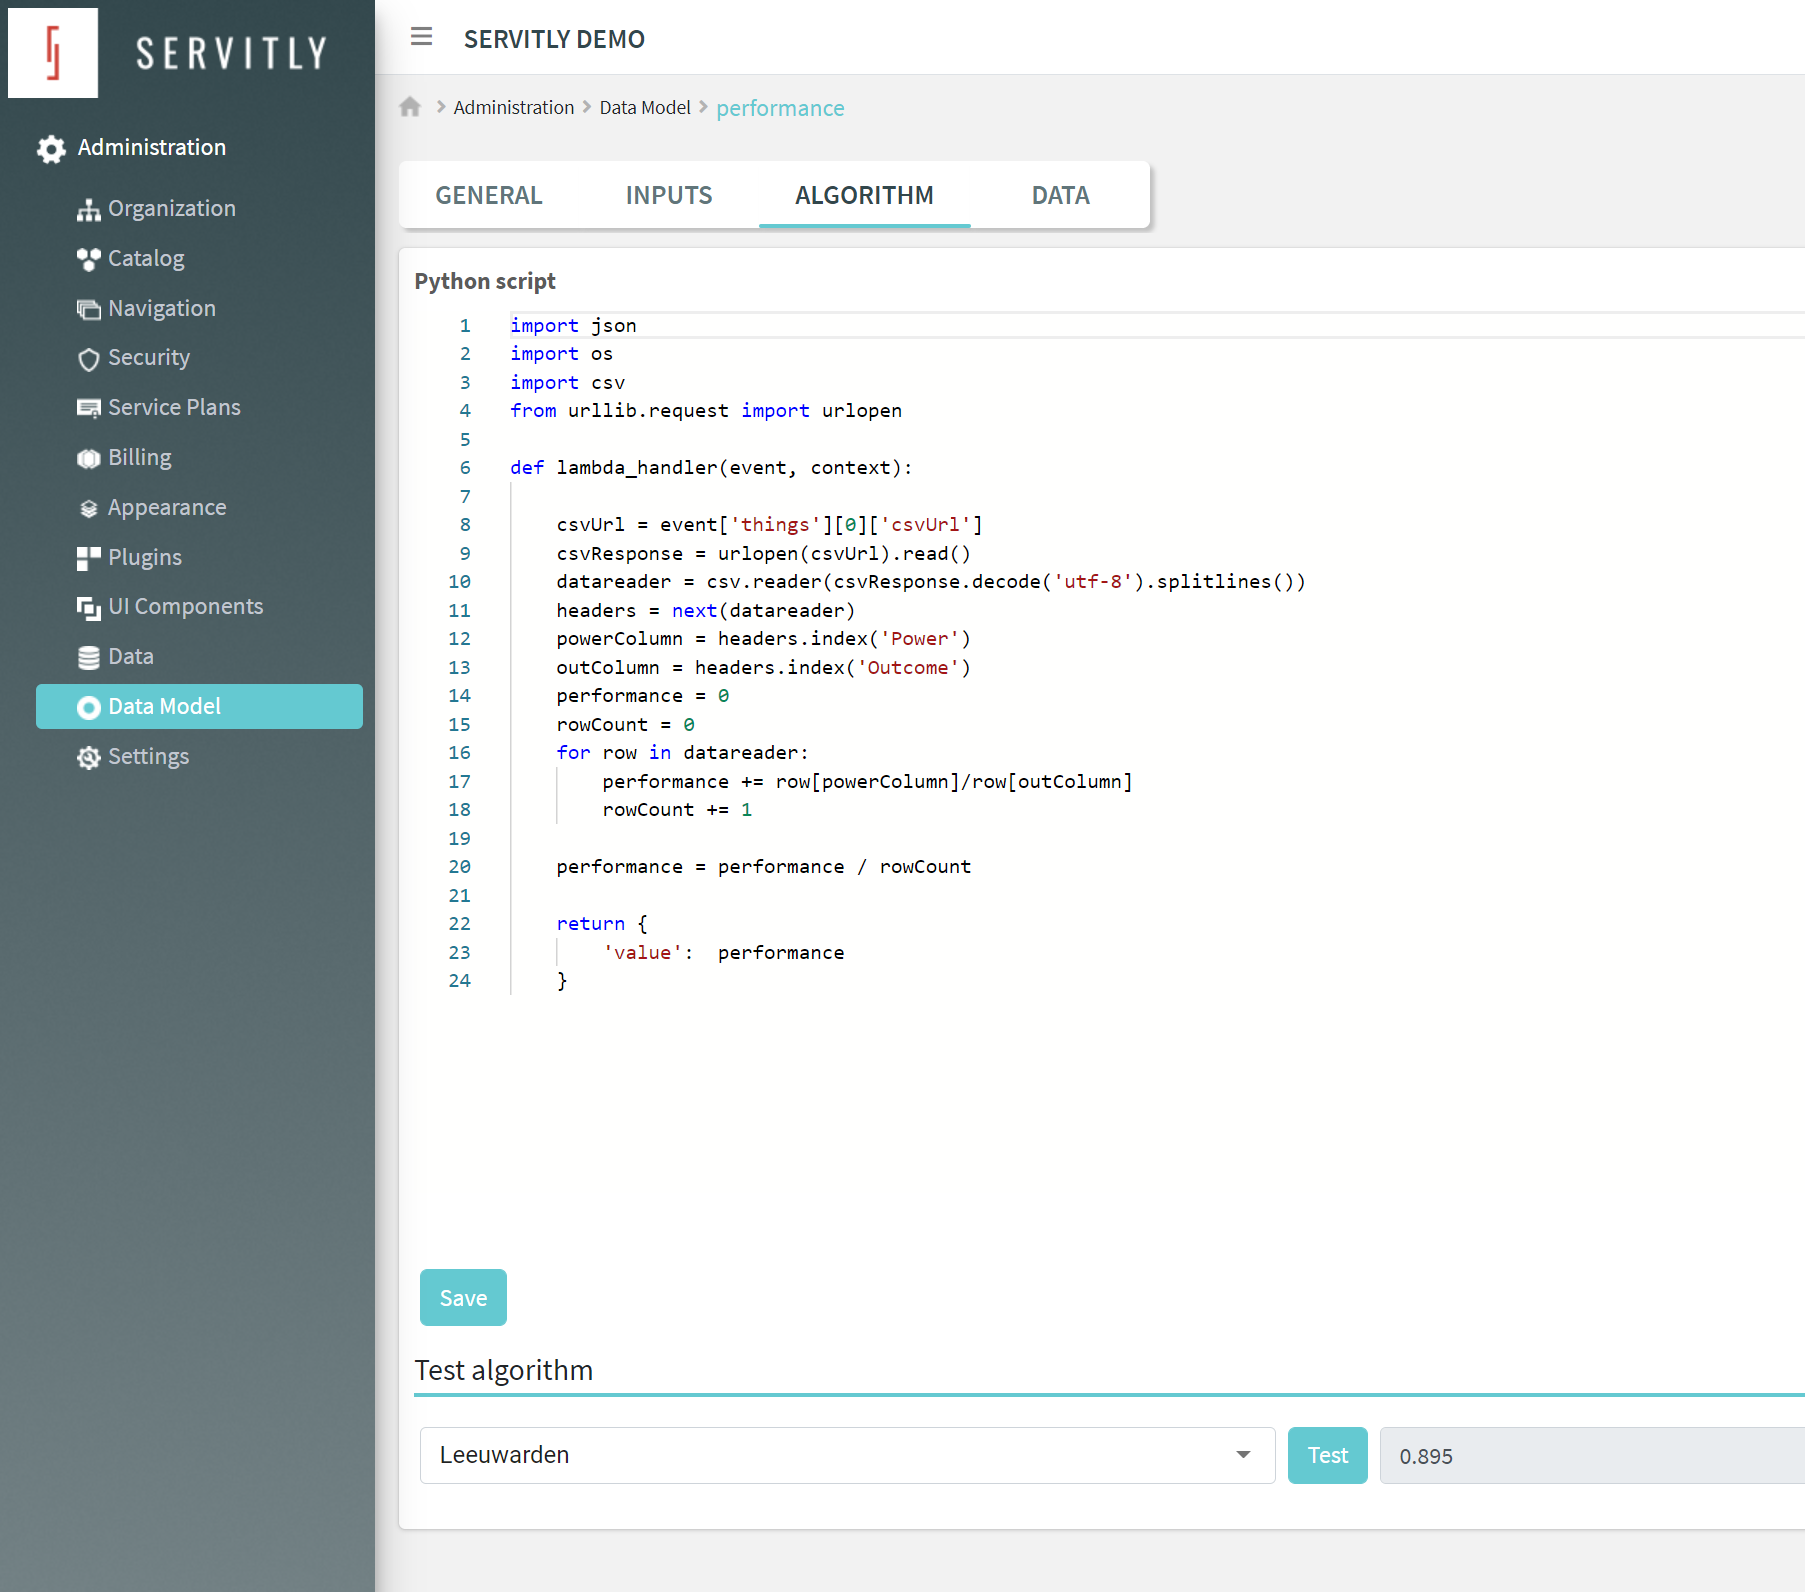This screenshot has height=1592, width=1805.
Task: Click the Administration sidebar header
Action: click(152, 147)
